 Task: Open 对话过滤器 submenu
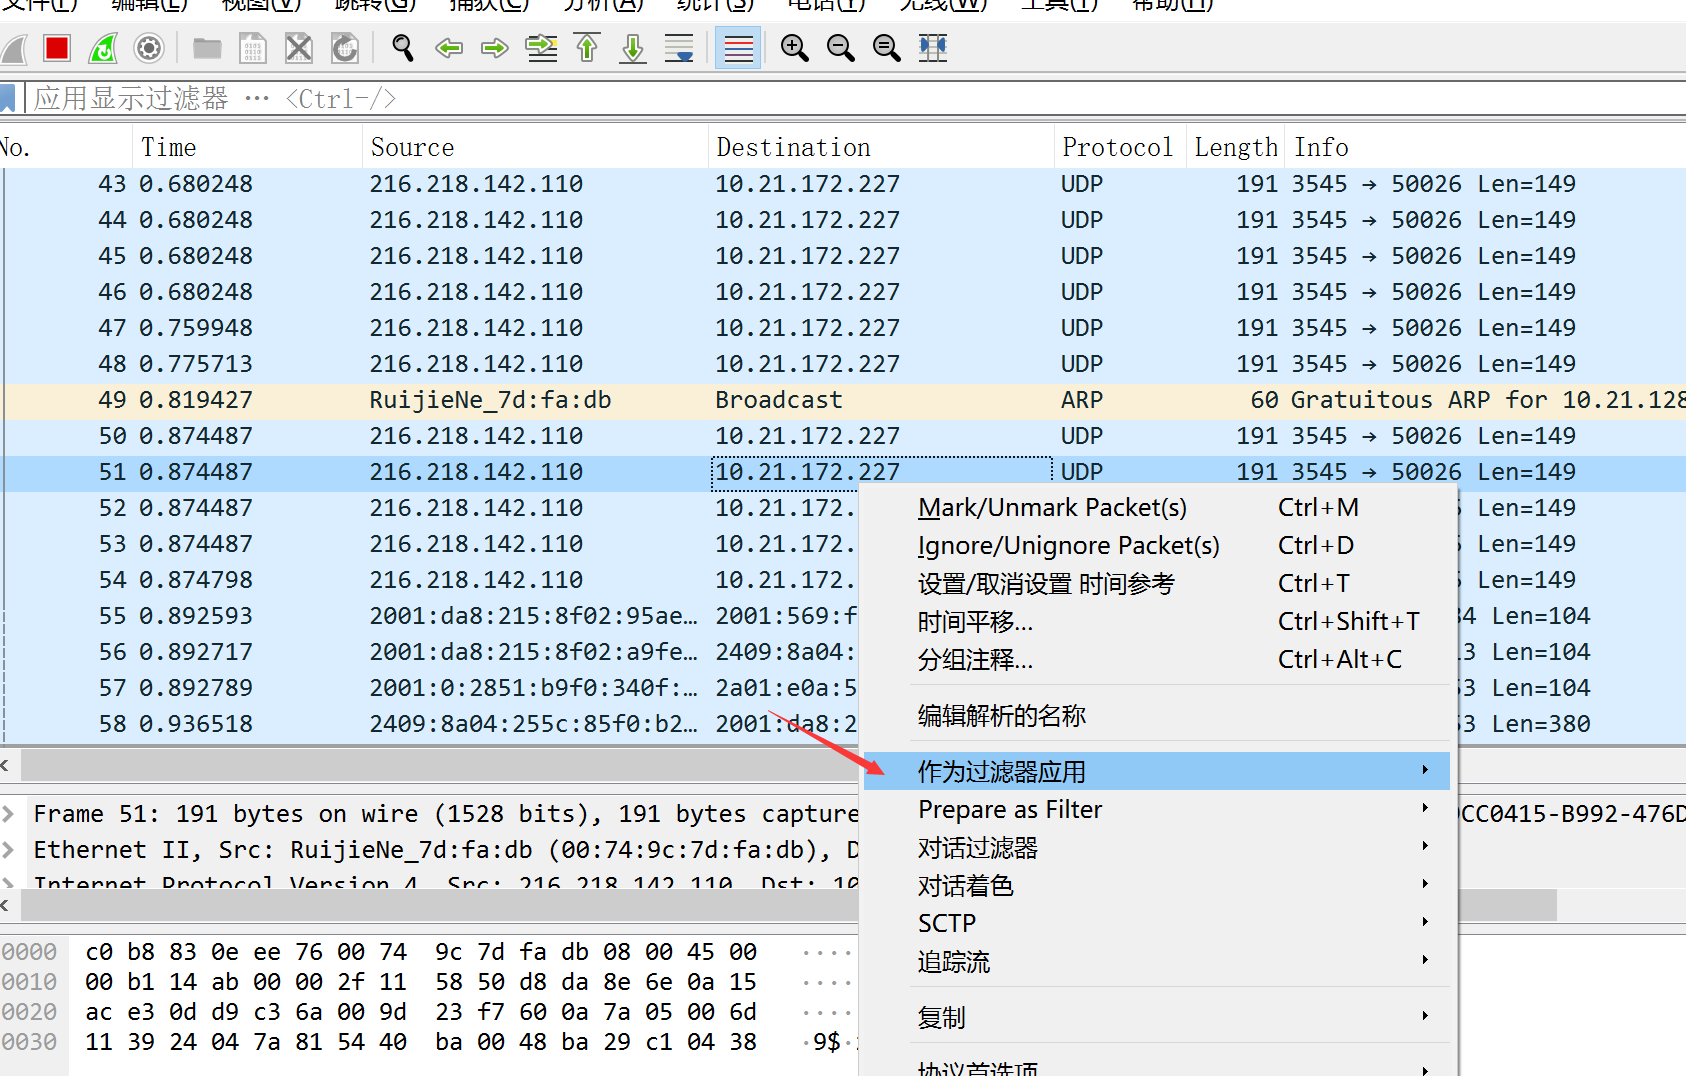[x=1157, y=848]
